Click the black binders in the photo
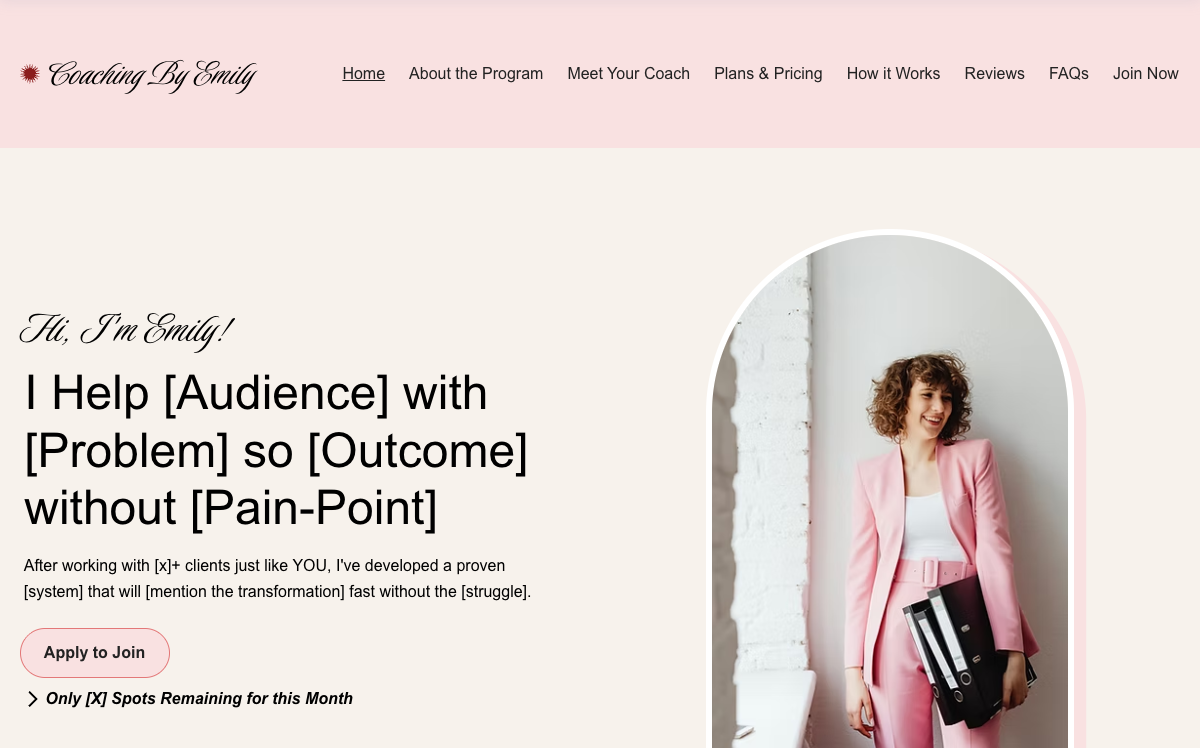The width and height of the screenshot is (1200, 748). (x=968, y=648)
